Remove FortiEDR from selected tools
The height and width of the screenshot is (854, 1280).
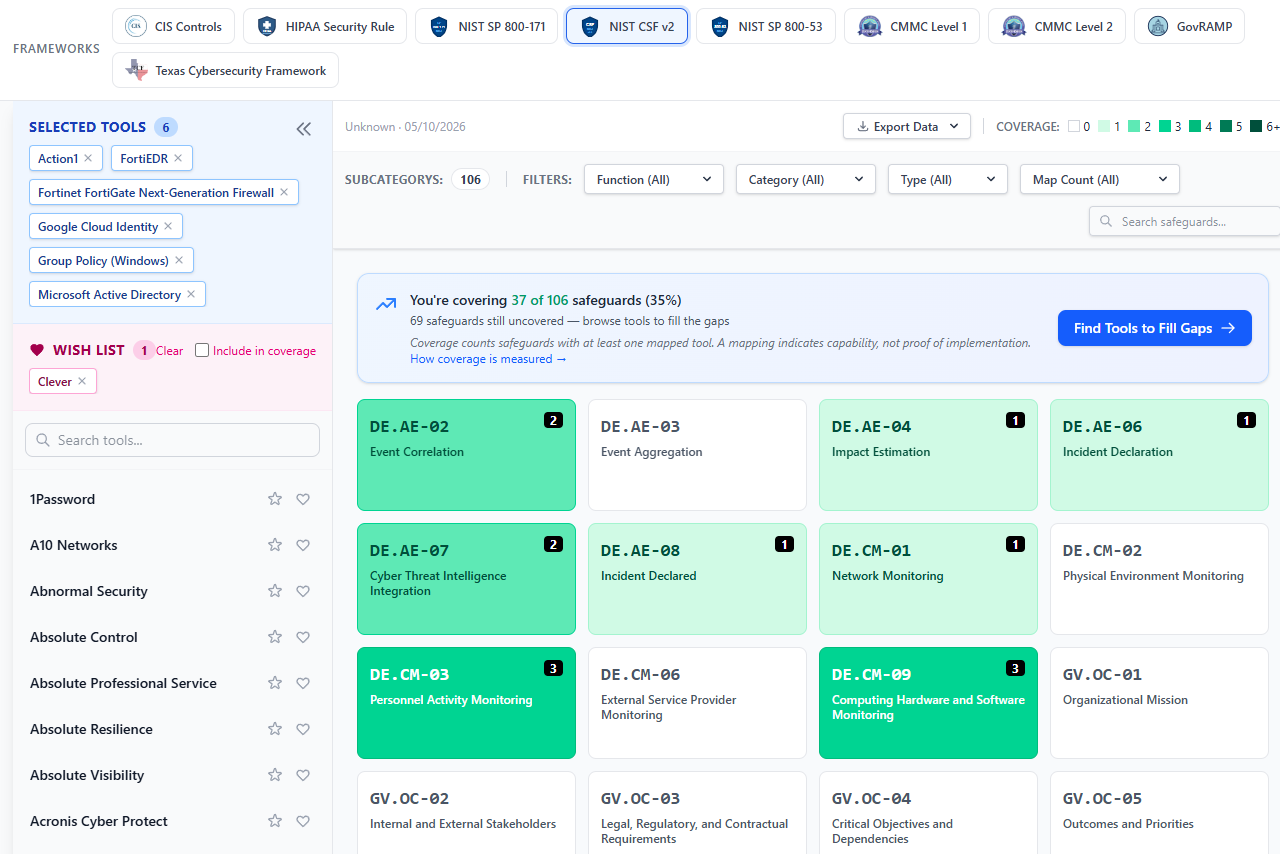(178, 158)
